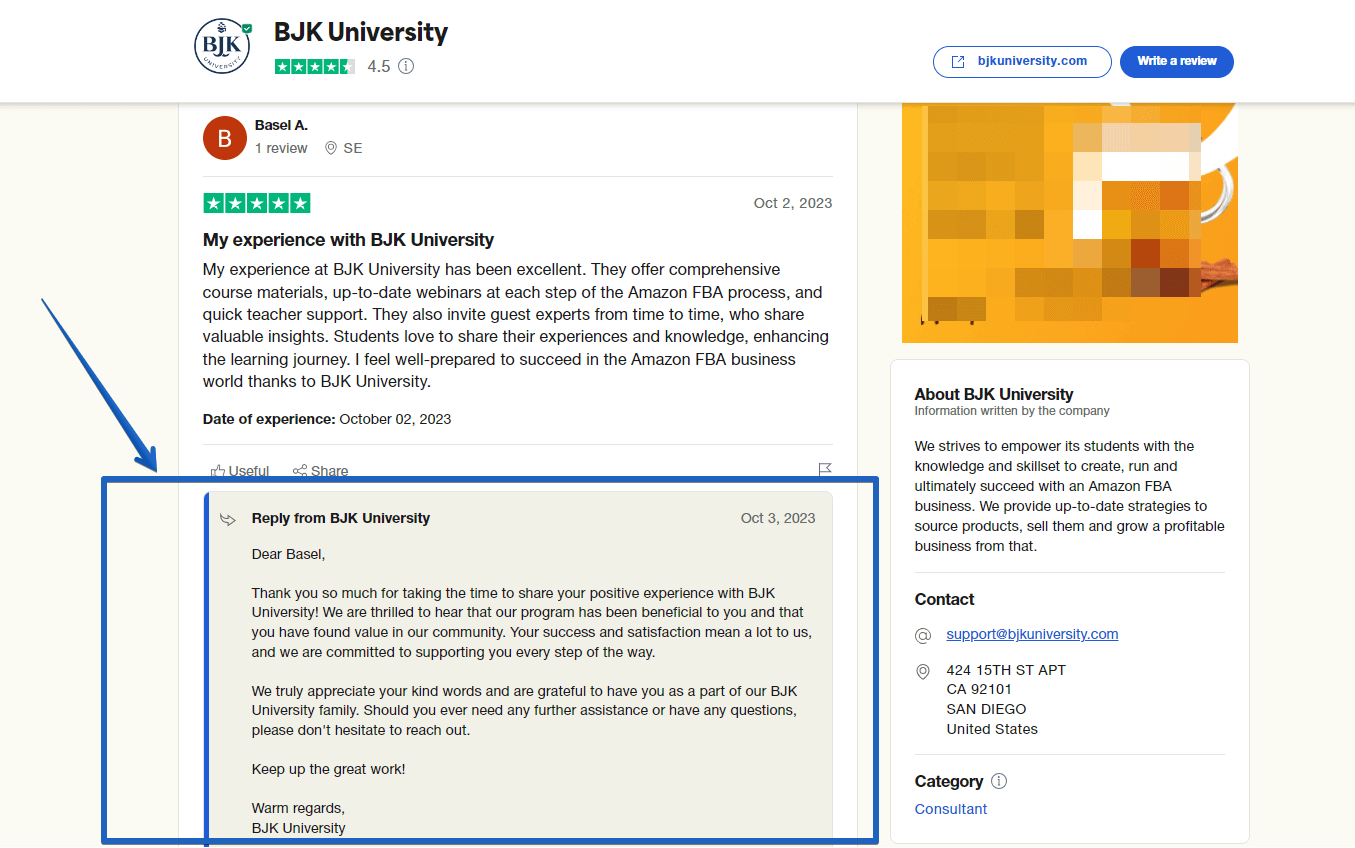
Task: Click Basel A.'s red avatar icon
Action: [225, 138]
